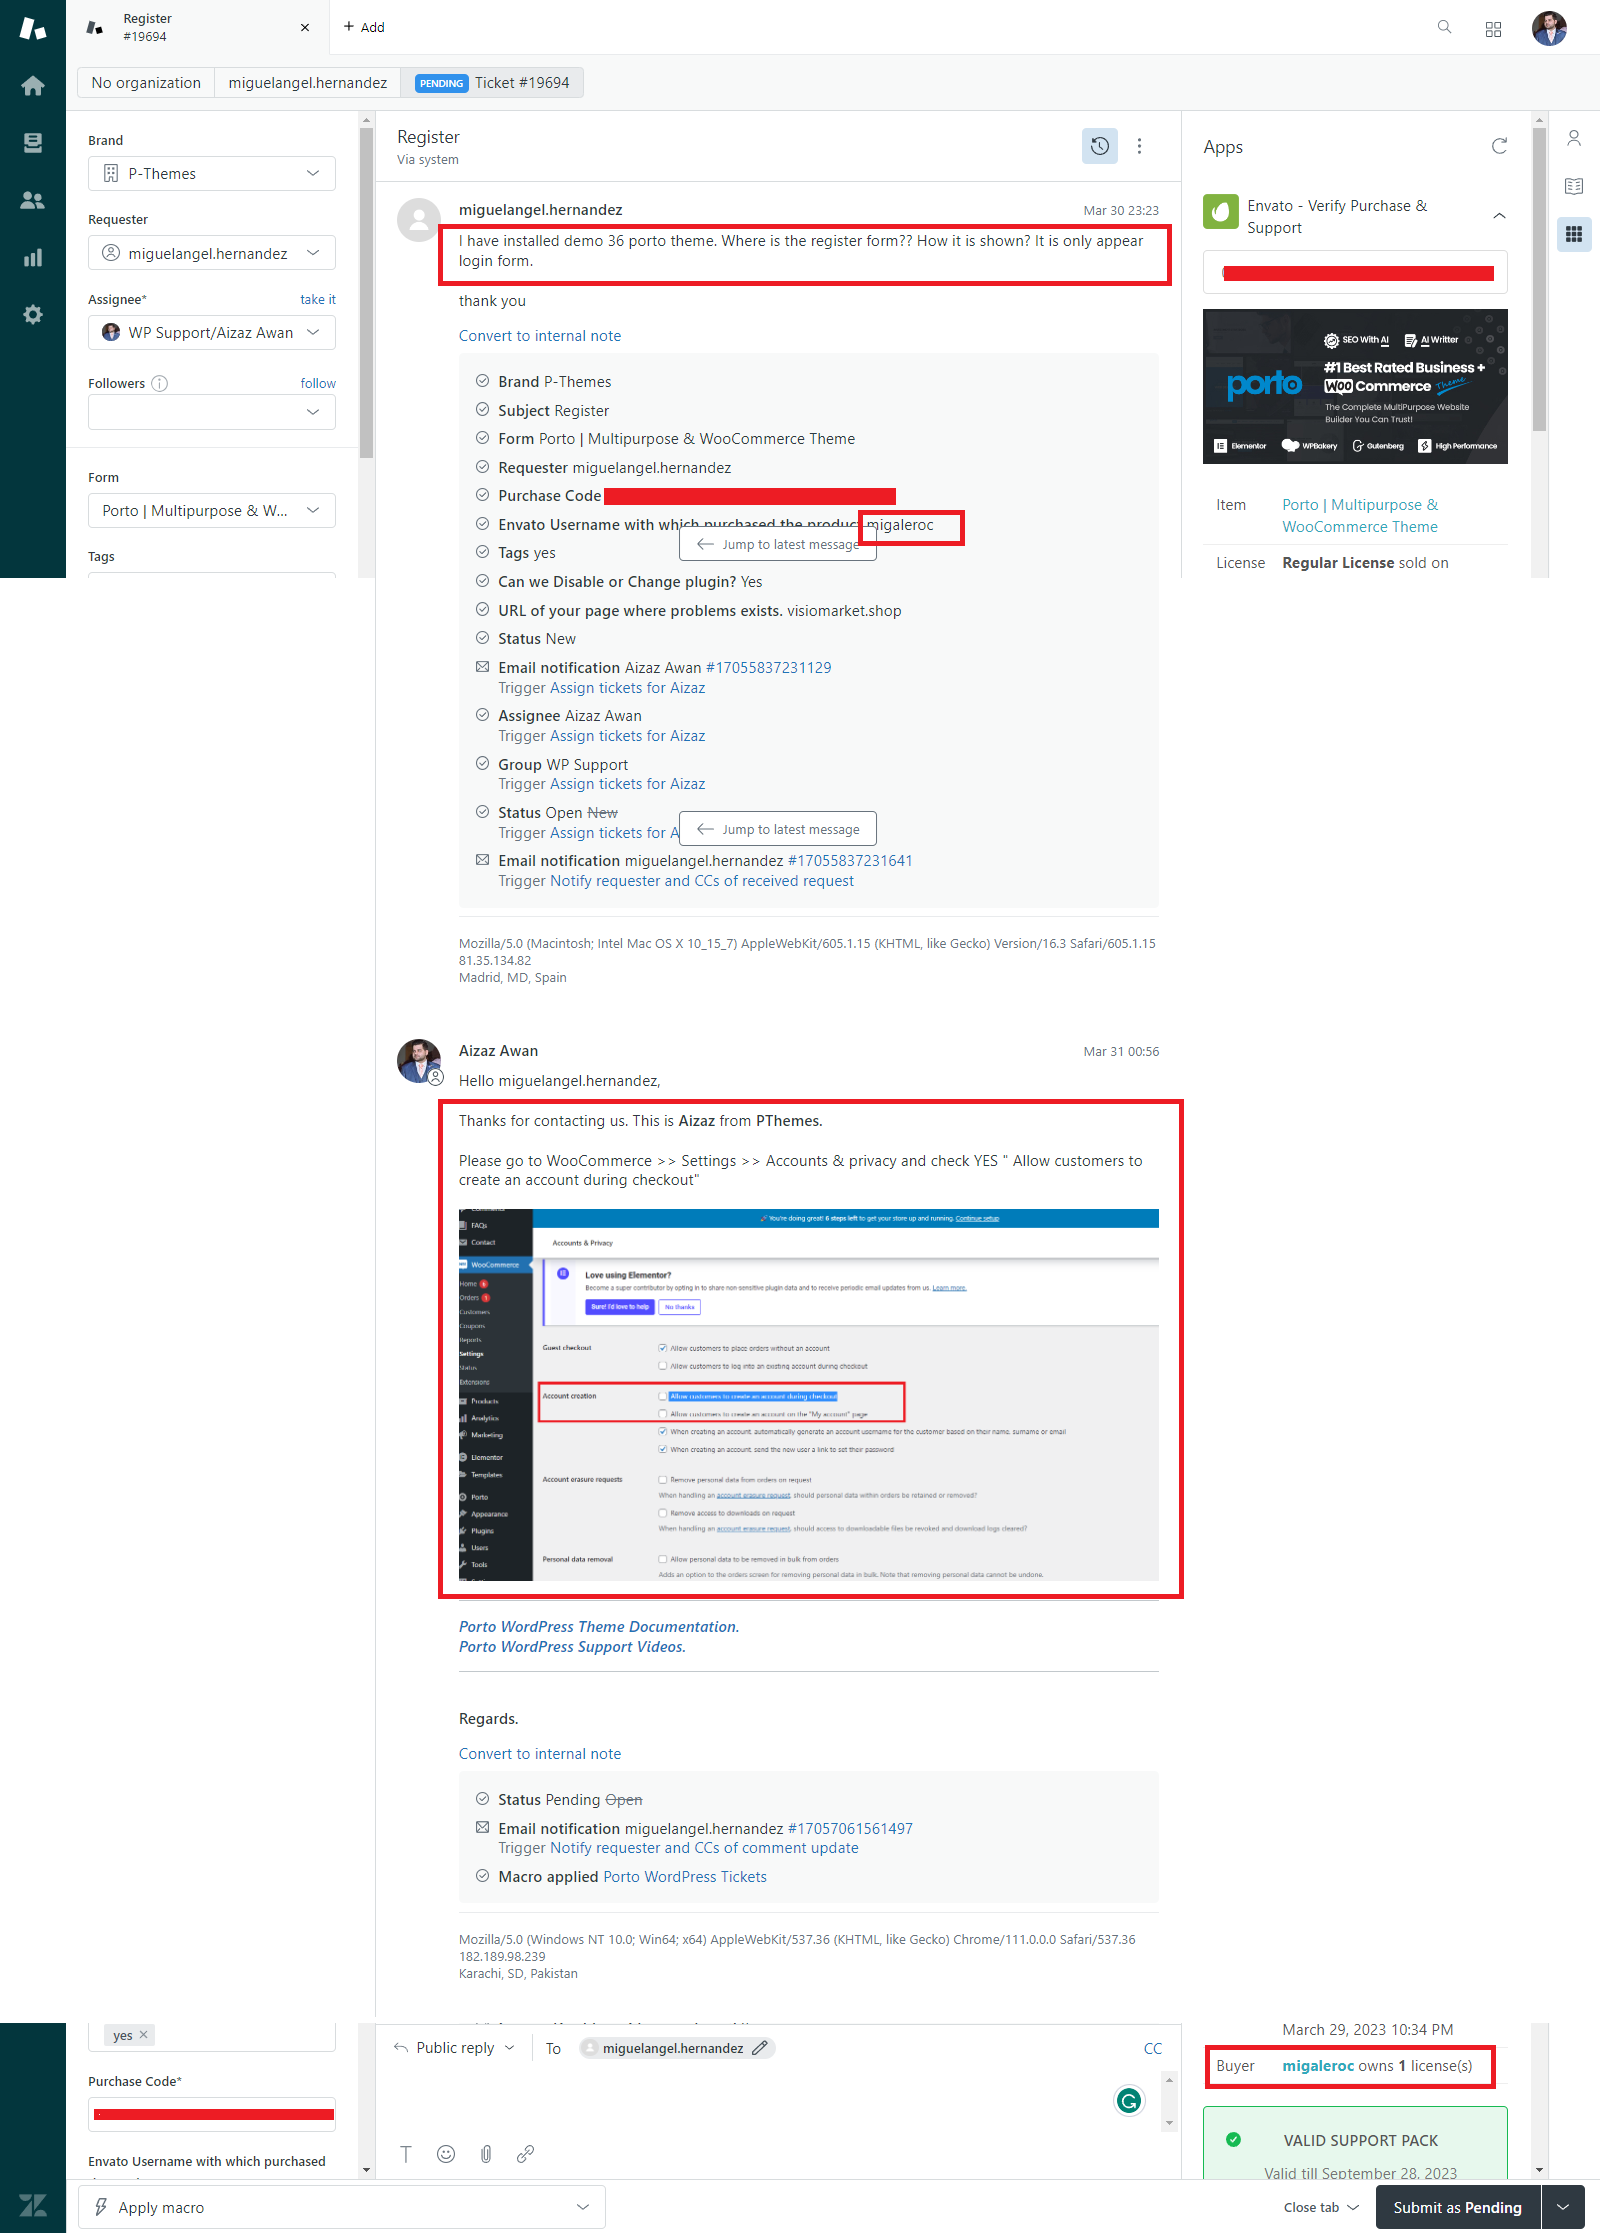Open Porto item link in Apps panel
The image size is (1600, 2233).
pos(1360,516)
